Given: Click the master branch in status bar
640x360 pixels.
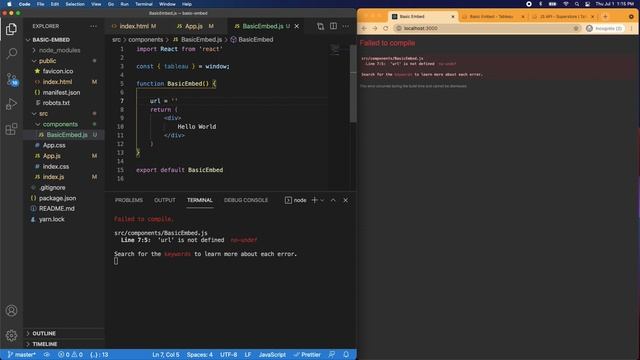Looking at the screenshot, I should click(x=22, y=355).
